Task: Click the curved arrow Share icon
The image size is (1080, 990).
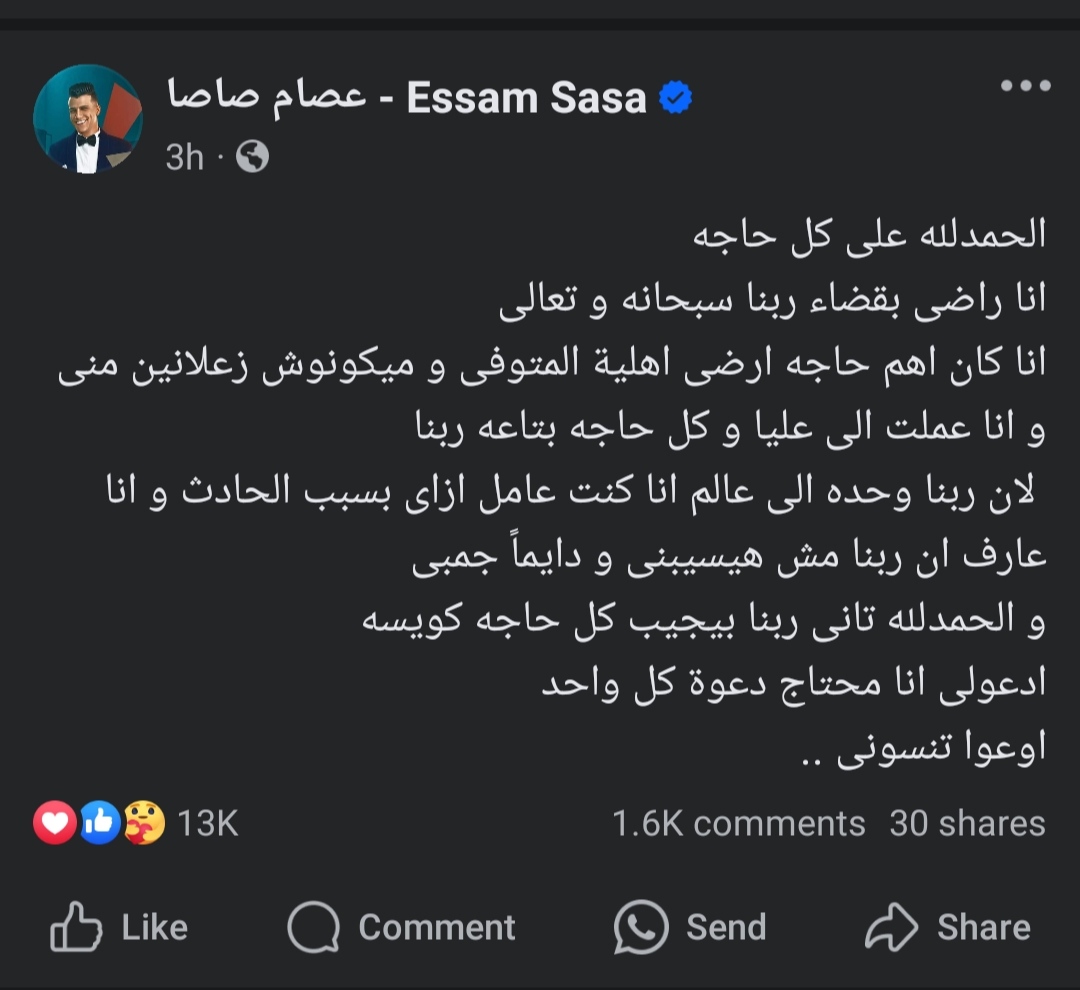Action: coord(891,927)
